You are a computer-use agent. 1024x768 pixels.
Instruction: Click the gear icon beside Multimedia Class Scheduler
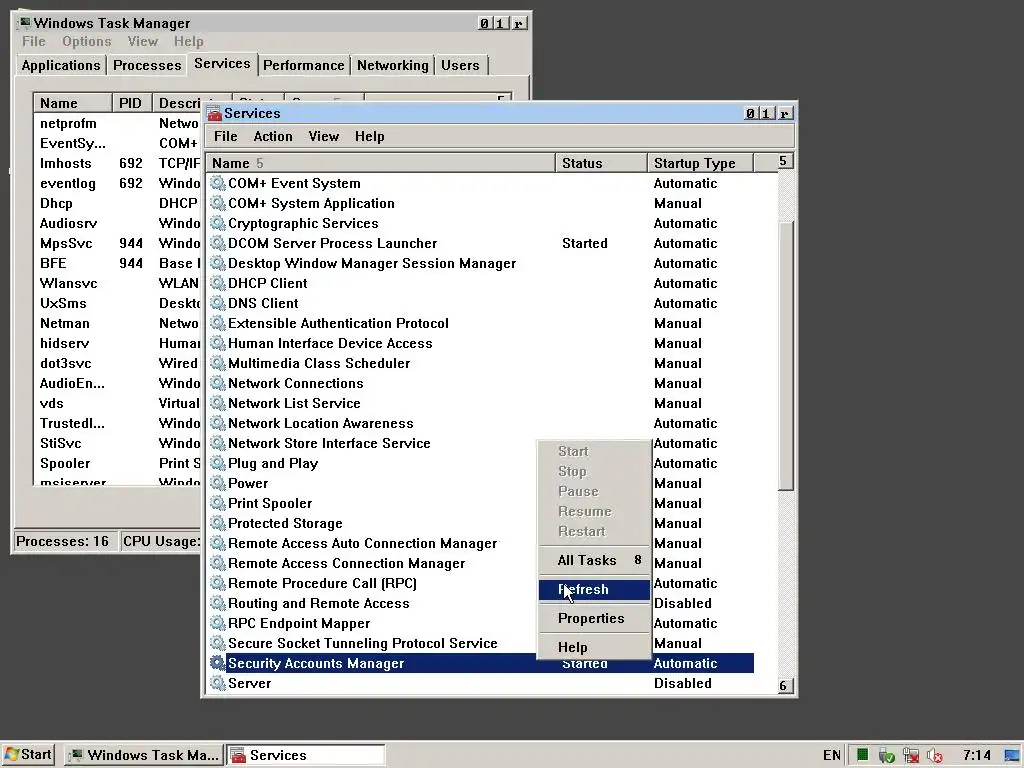point(217,363)
